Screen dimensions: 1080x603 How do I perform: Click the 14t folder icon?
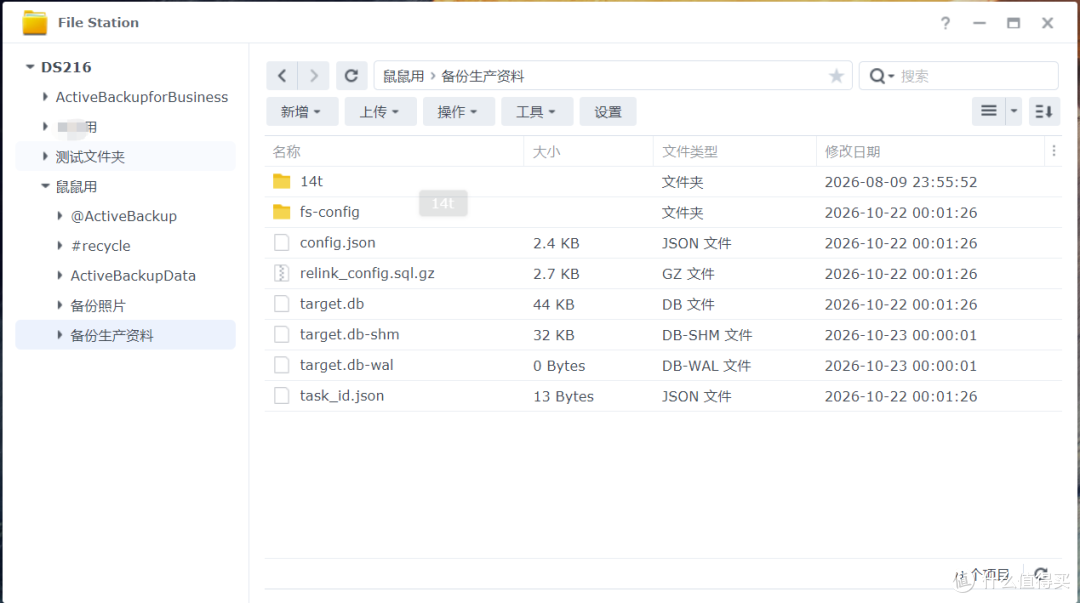[282, 181]
